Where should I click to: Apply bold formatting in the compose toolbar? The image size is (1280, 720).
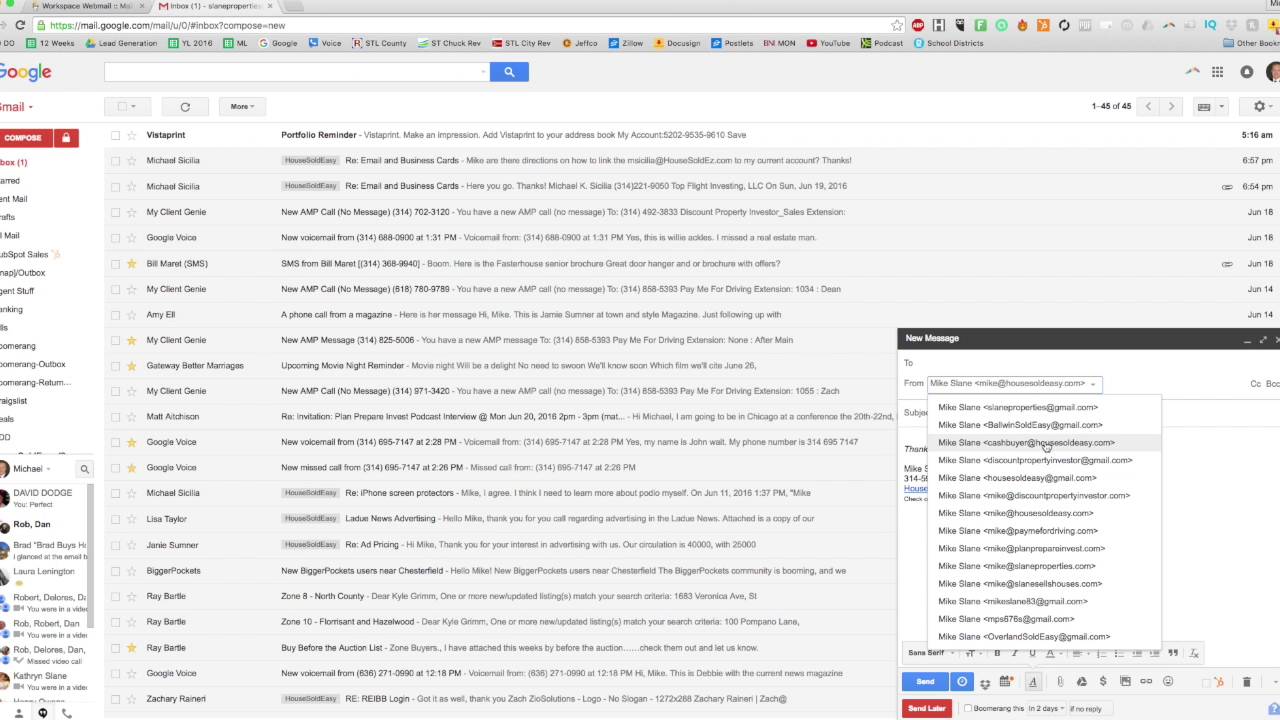point(996,653)
